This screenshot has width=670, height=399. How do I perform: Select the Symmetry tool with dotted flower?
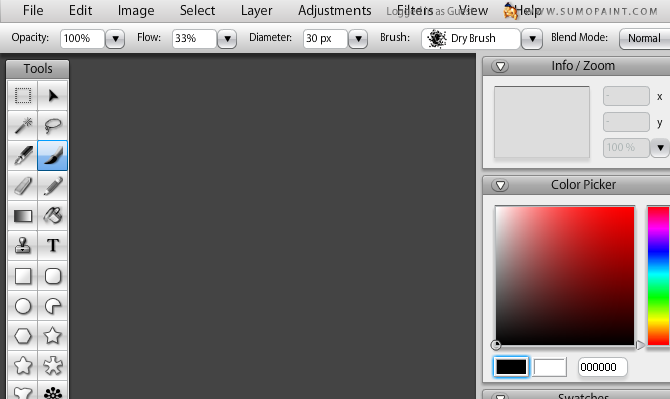pos(53,391)
